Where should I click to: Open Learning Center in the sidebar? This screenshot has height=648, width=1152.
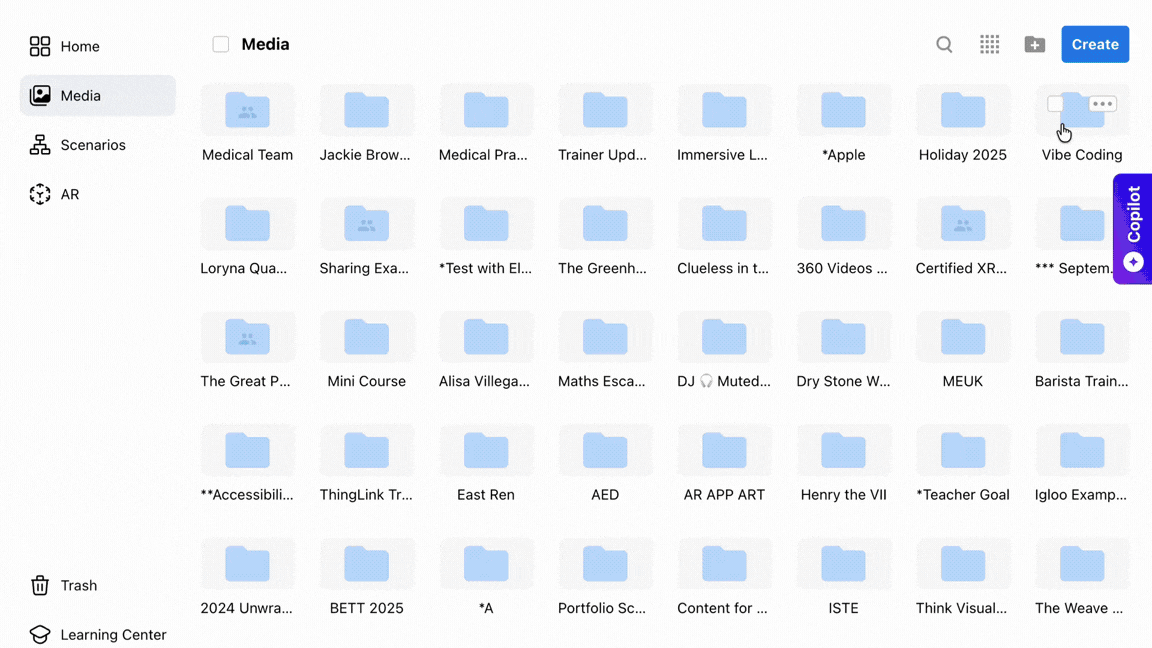(98, 635)
